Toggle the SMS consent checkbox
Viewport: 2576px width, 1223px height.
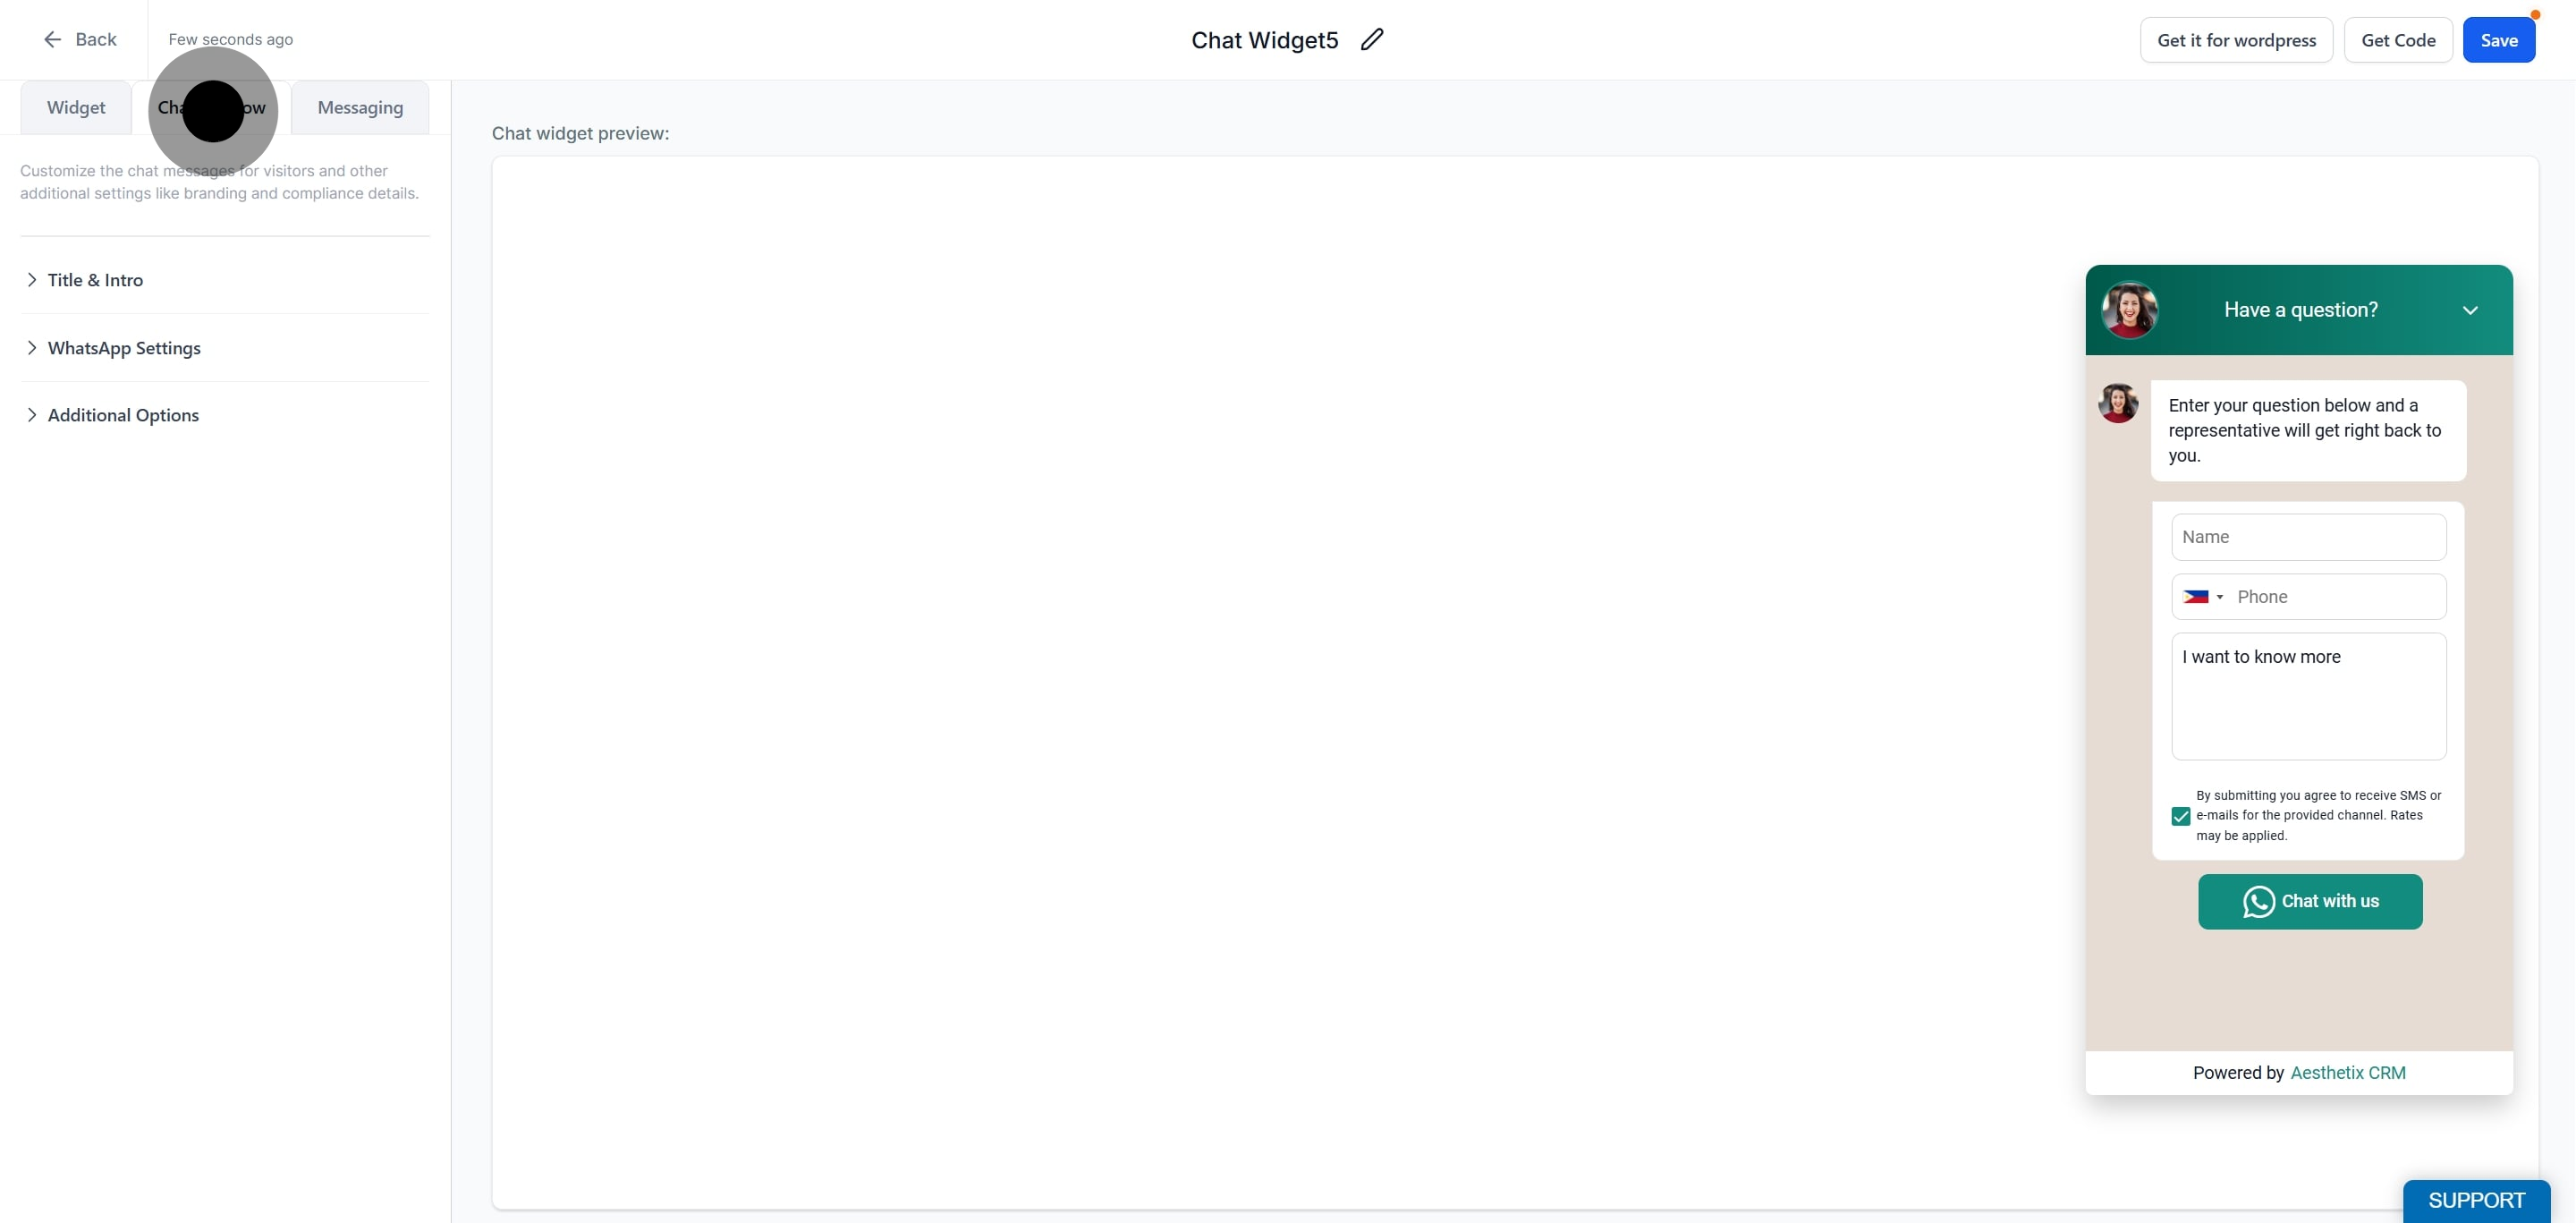(x=2181, y=816)
